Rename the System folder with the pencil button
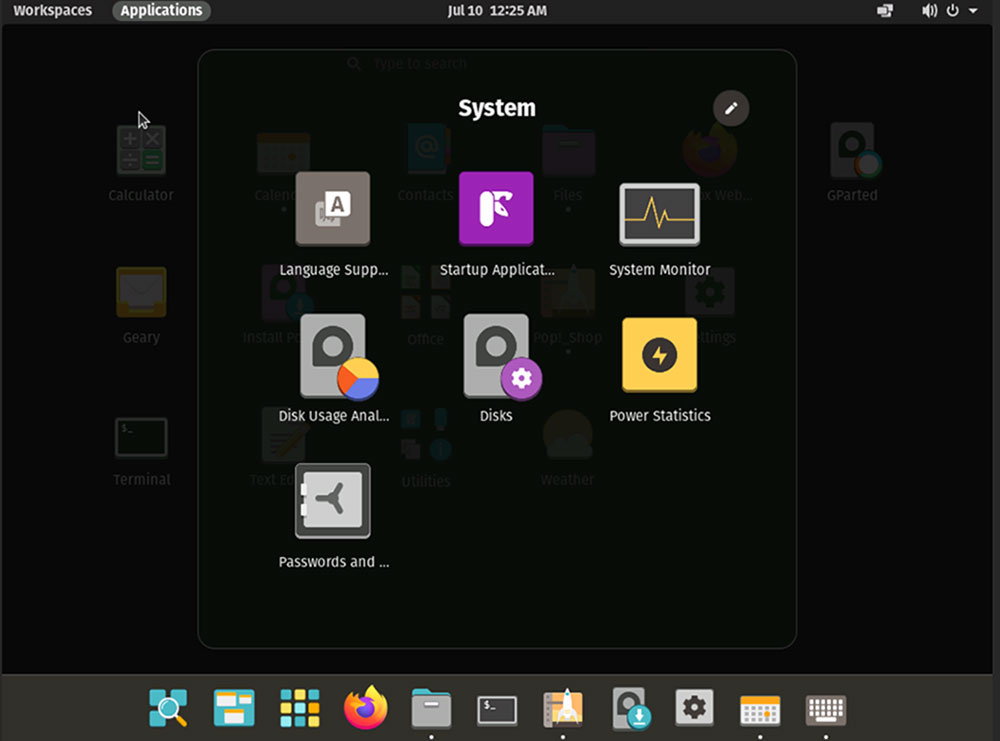 (730, 108)
